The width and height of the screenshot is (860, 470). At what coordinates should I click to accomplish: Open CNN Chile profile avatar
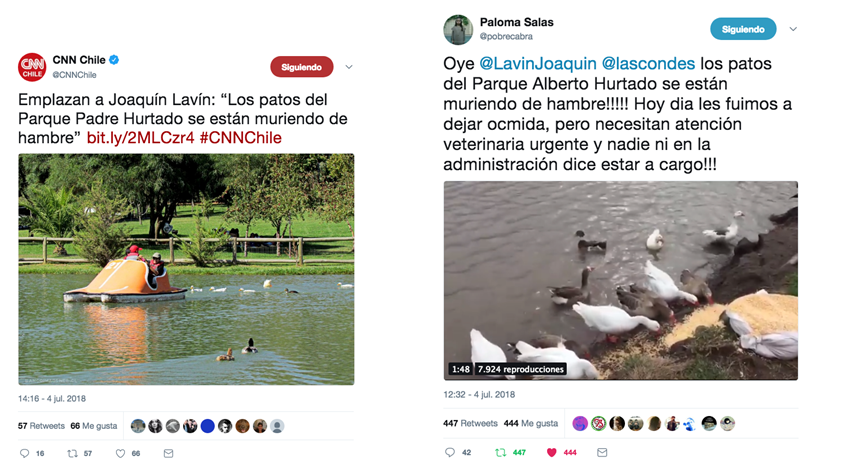[x=32, y=67]
